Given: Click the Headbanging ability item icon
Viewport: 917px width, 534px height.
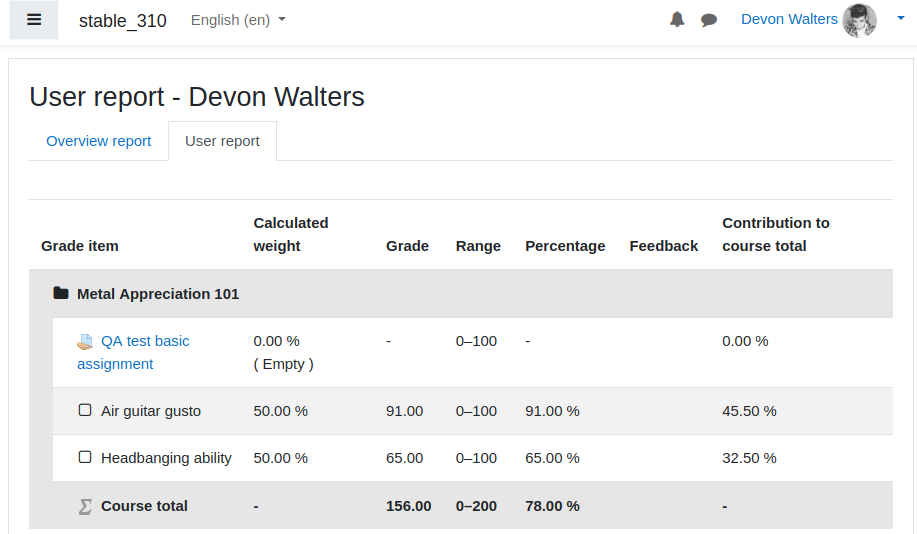Looking at the screenshot, I should pos(85,457).
